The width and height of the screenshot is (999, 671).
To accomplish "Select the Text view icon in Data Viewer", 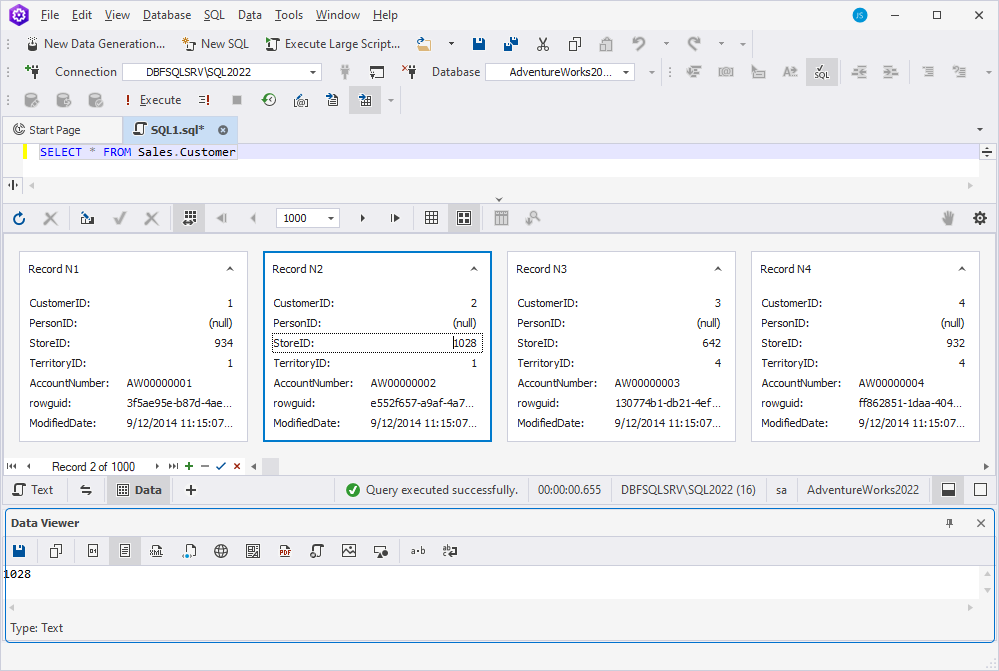I will [125, 551].
